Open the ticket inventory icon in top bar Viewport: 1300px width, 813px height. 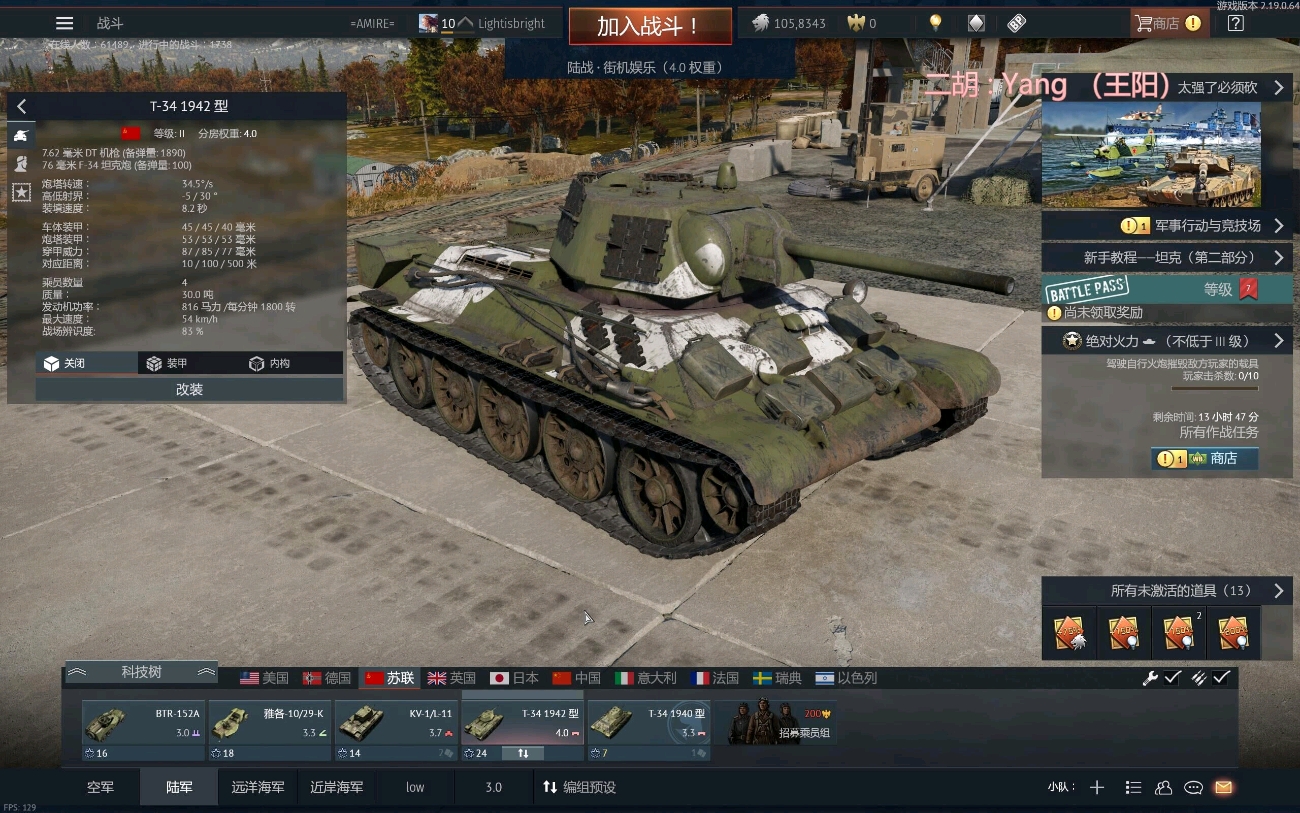tap(1017, 23)
